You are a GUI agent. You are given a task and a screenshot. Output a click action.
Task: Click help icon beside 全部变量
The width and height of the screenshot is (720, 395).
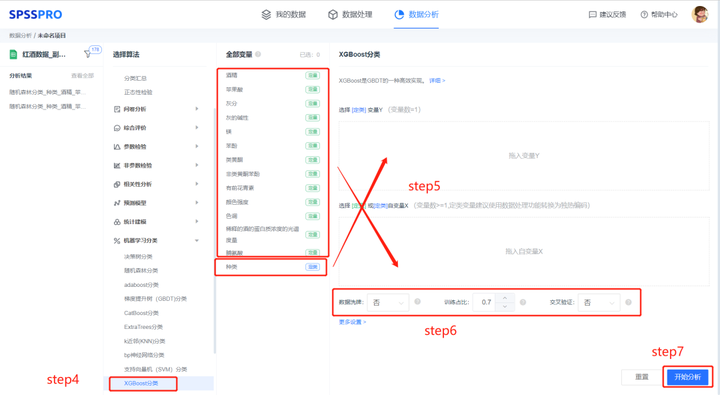[x=258, y=54]
